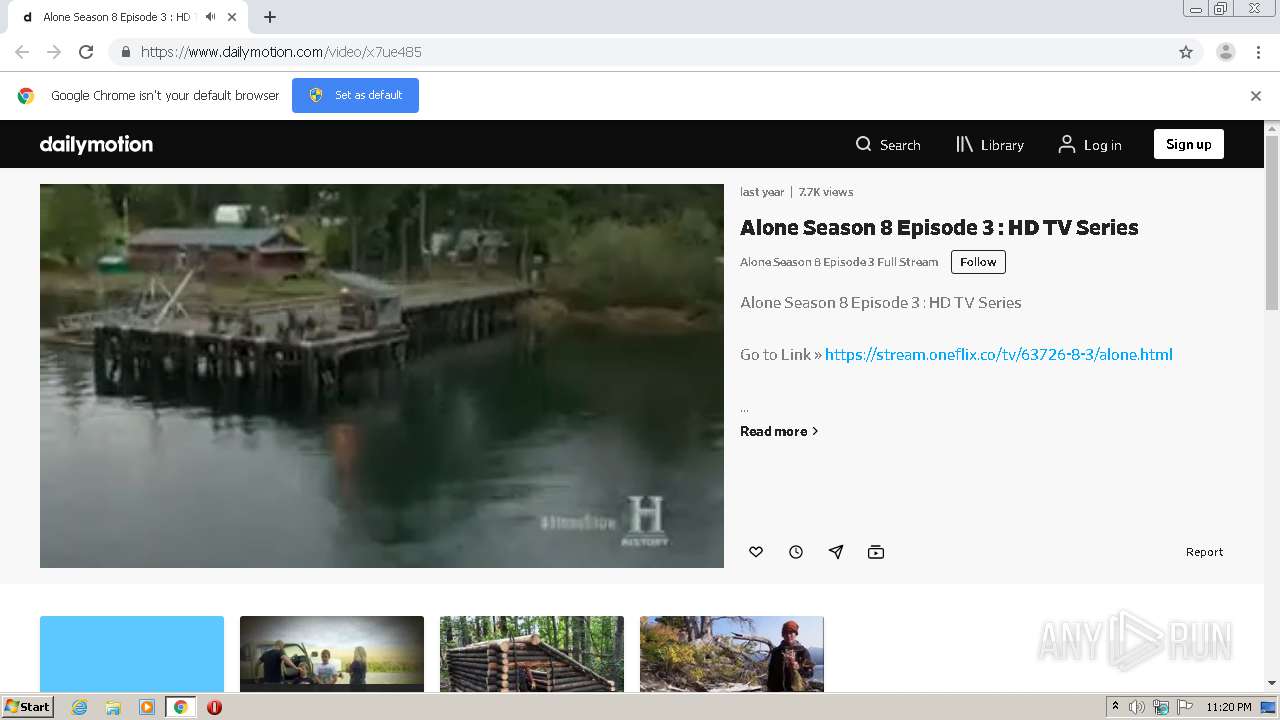
Task: Reload the current page
Action: coord(86,52)
